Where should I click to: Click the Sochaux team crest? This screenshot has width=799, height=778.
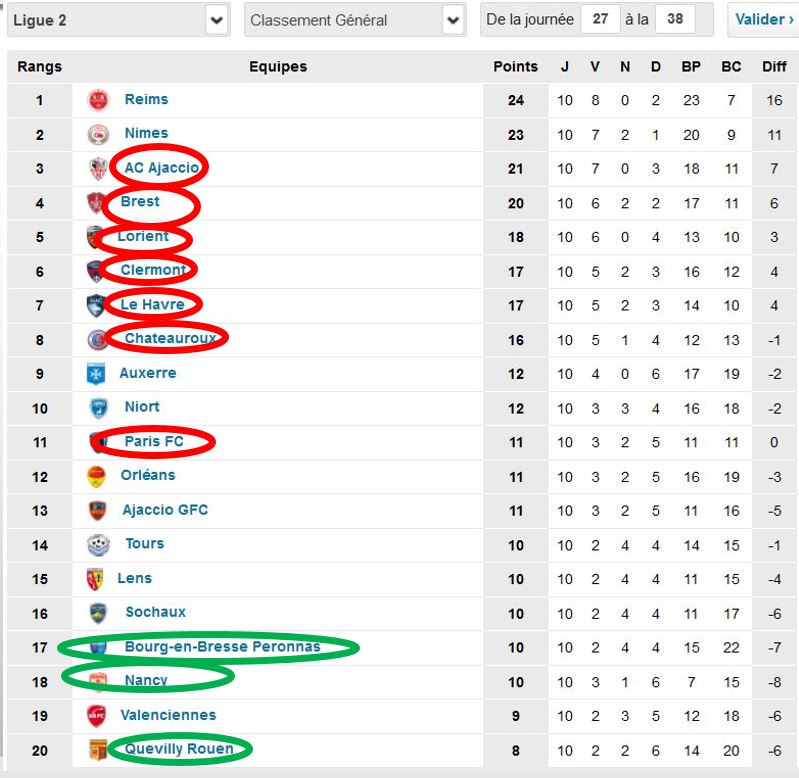coord(98,613)
